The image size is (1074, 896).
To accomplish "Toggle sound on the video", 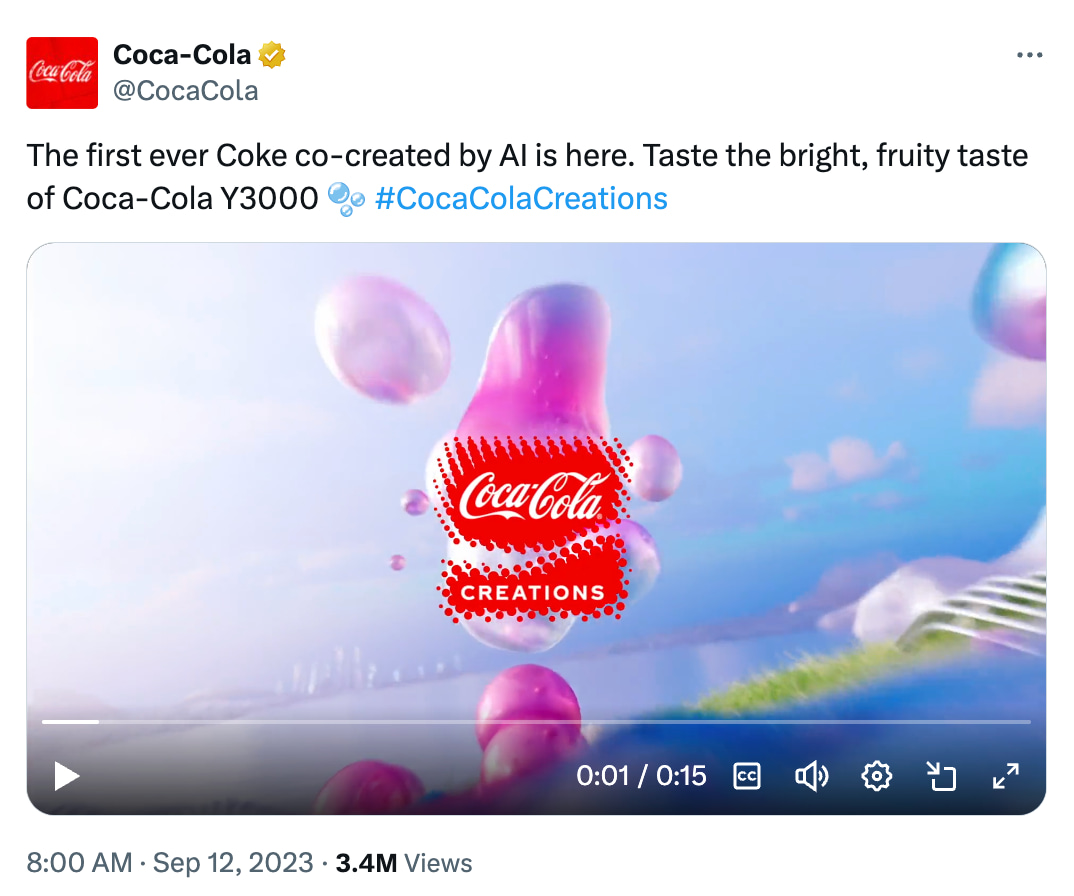I will 812,776.
